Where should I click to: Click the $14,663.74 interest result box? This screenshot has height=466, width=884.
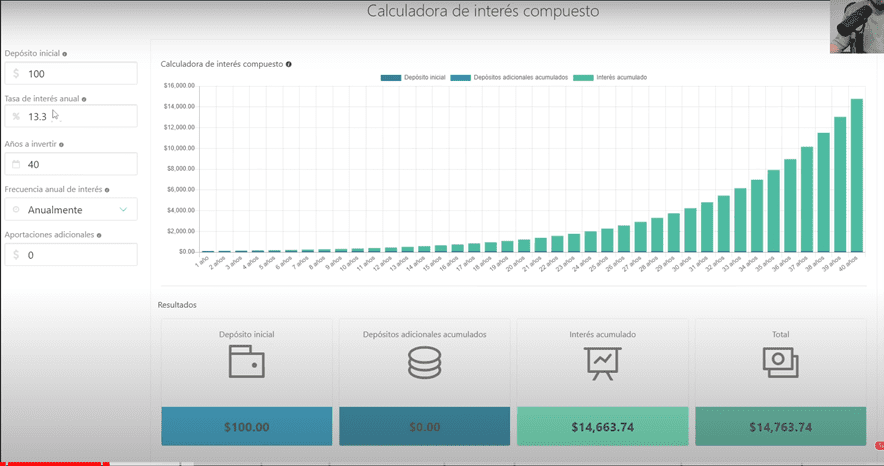[602, 427]
